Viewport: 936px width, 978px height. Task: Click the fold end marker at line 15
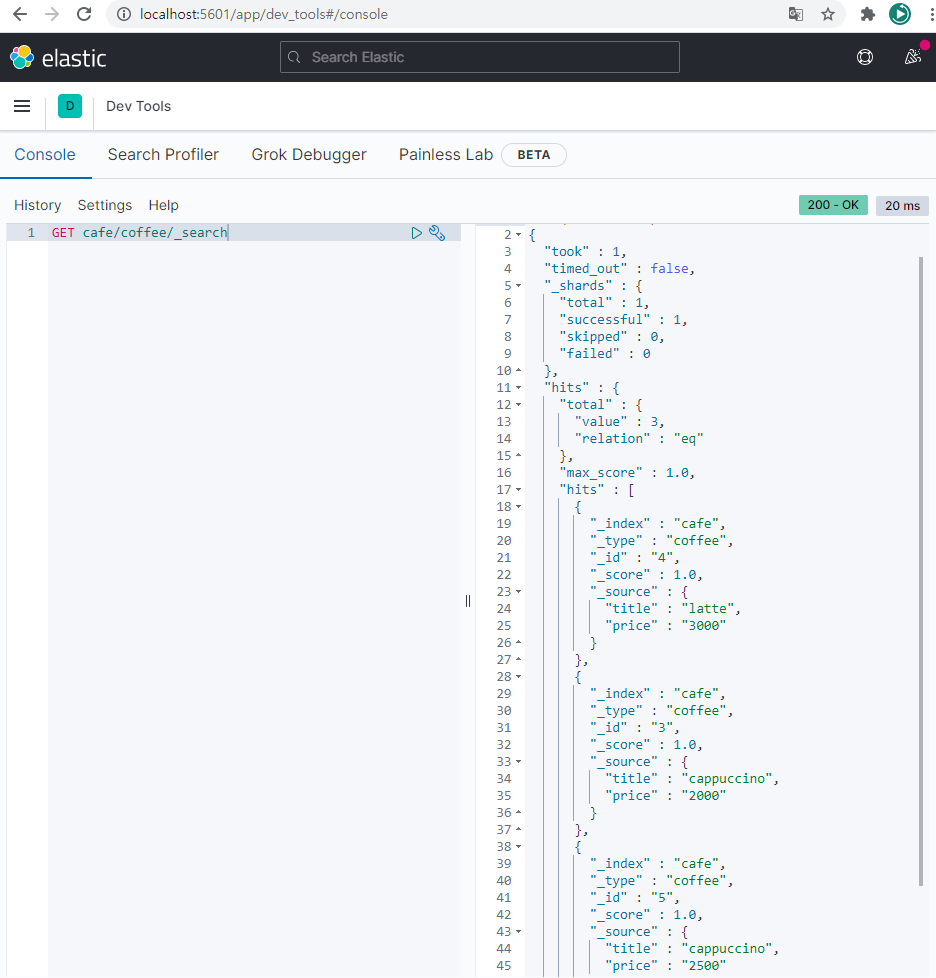tap(518, 455)
